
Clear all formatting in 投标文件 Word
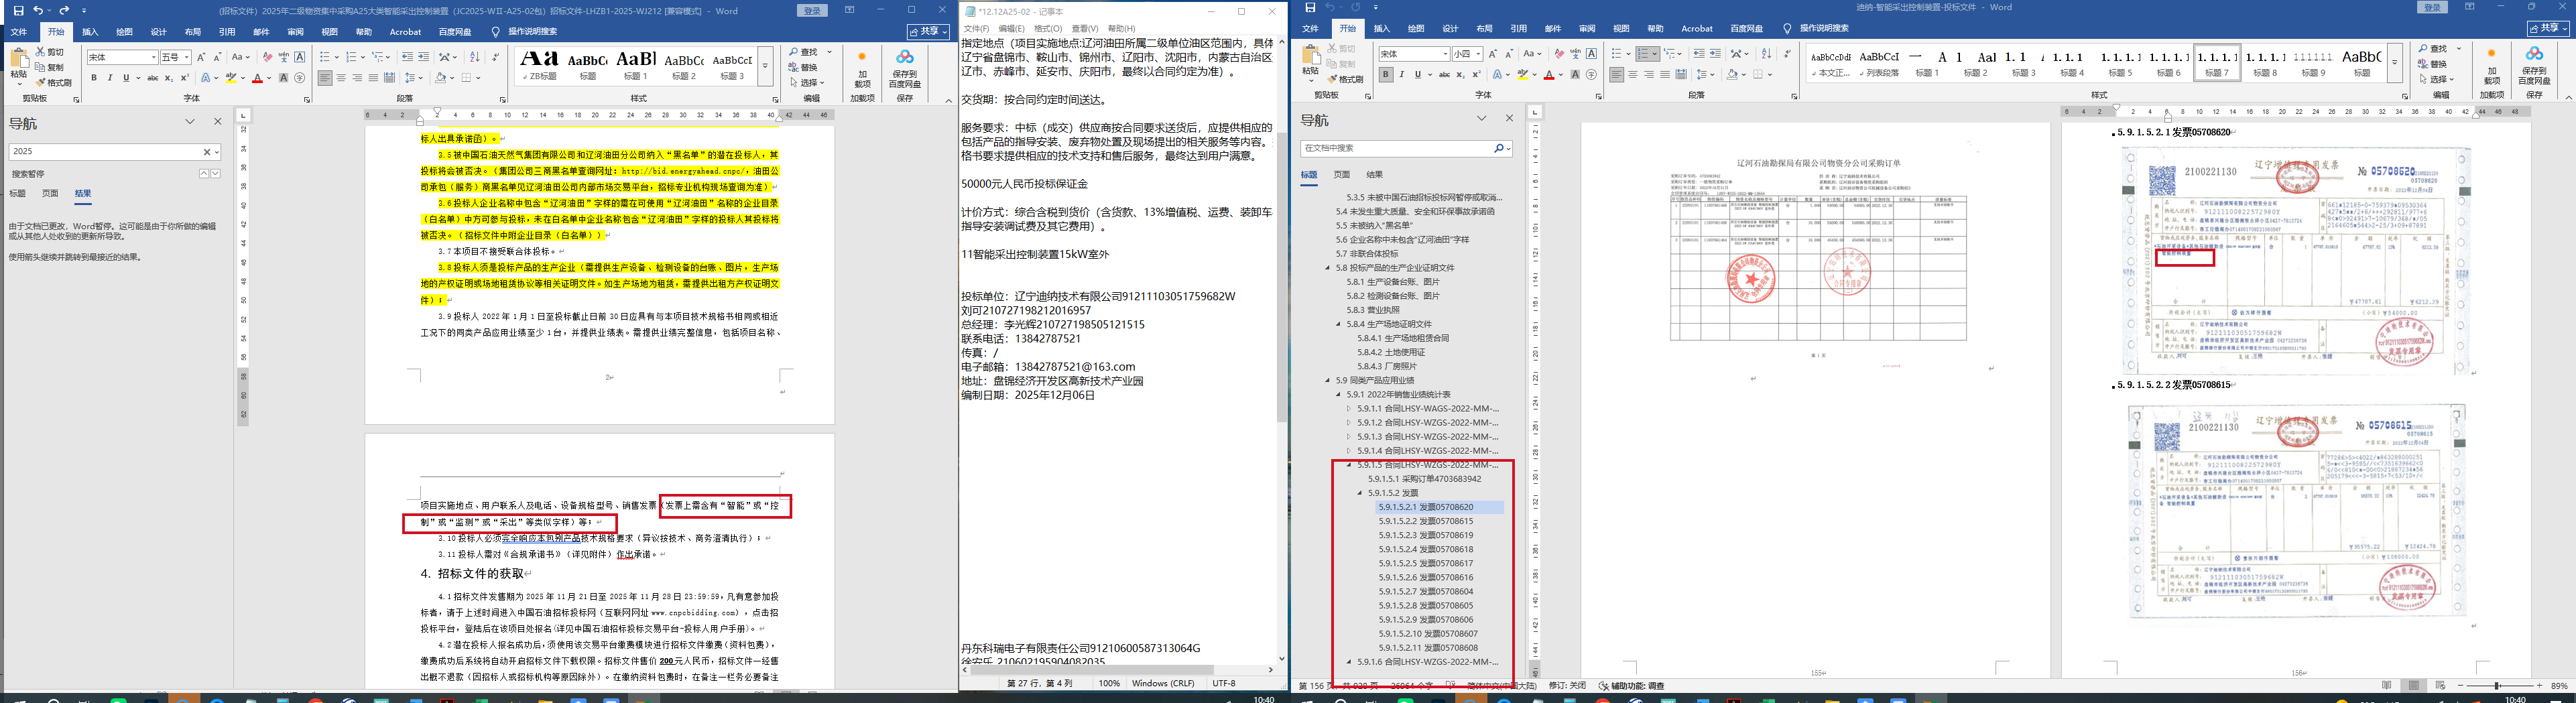pyautogui.click(x=1559, y=54)
